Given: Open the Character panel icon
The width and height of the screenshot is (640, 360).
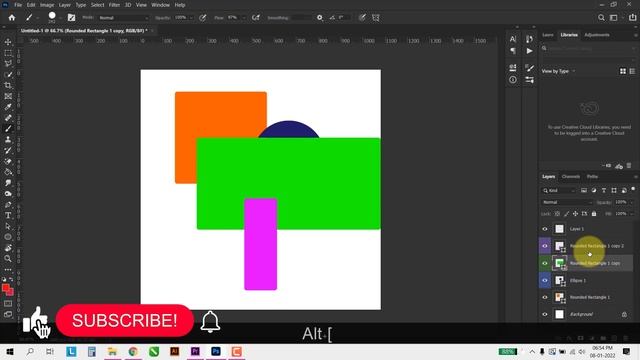Looking at the screenshot, I should tap(513, 39).
